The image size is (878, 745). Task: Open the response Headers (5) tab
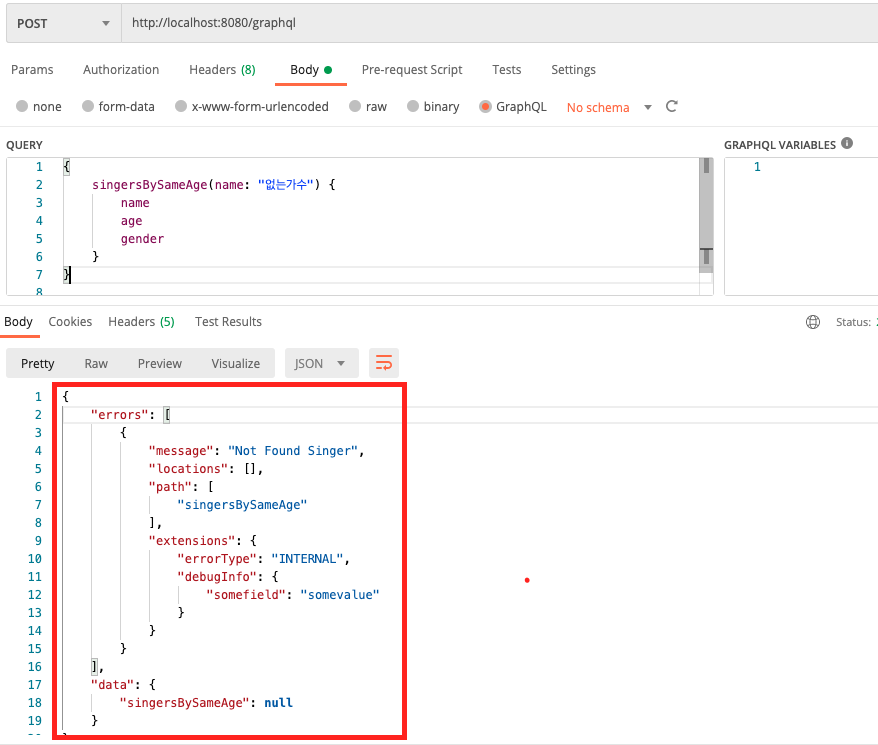[x=141, y=322]
